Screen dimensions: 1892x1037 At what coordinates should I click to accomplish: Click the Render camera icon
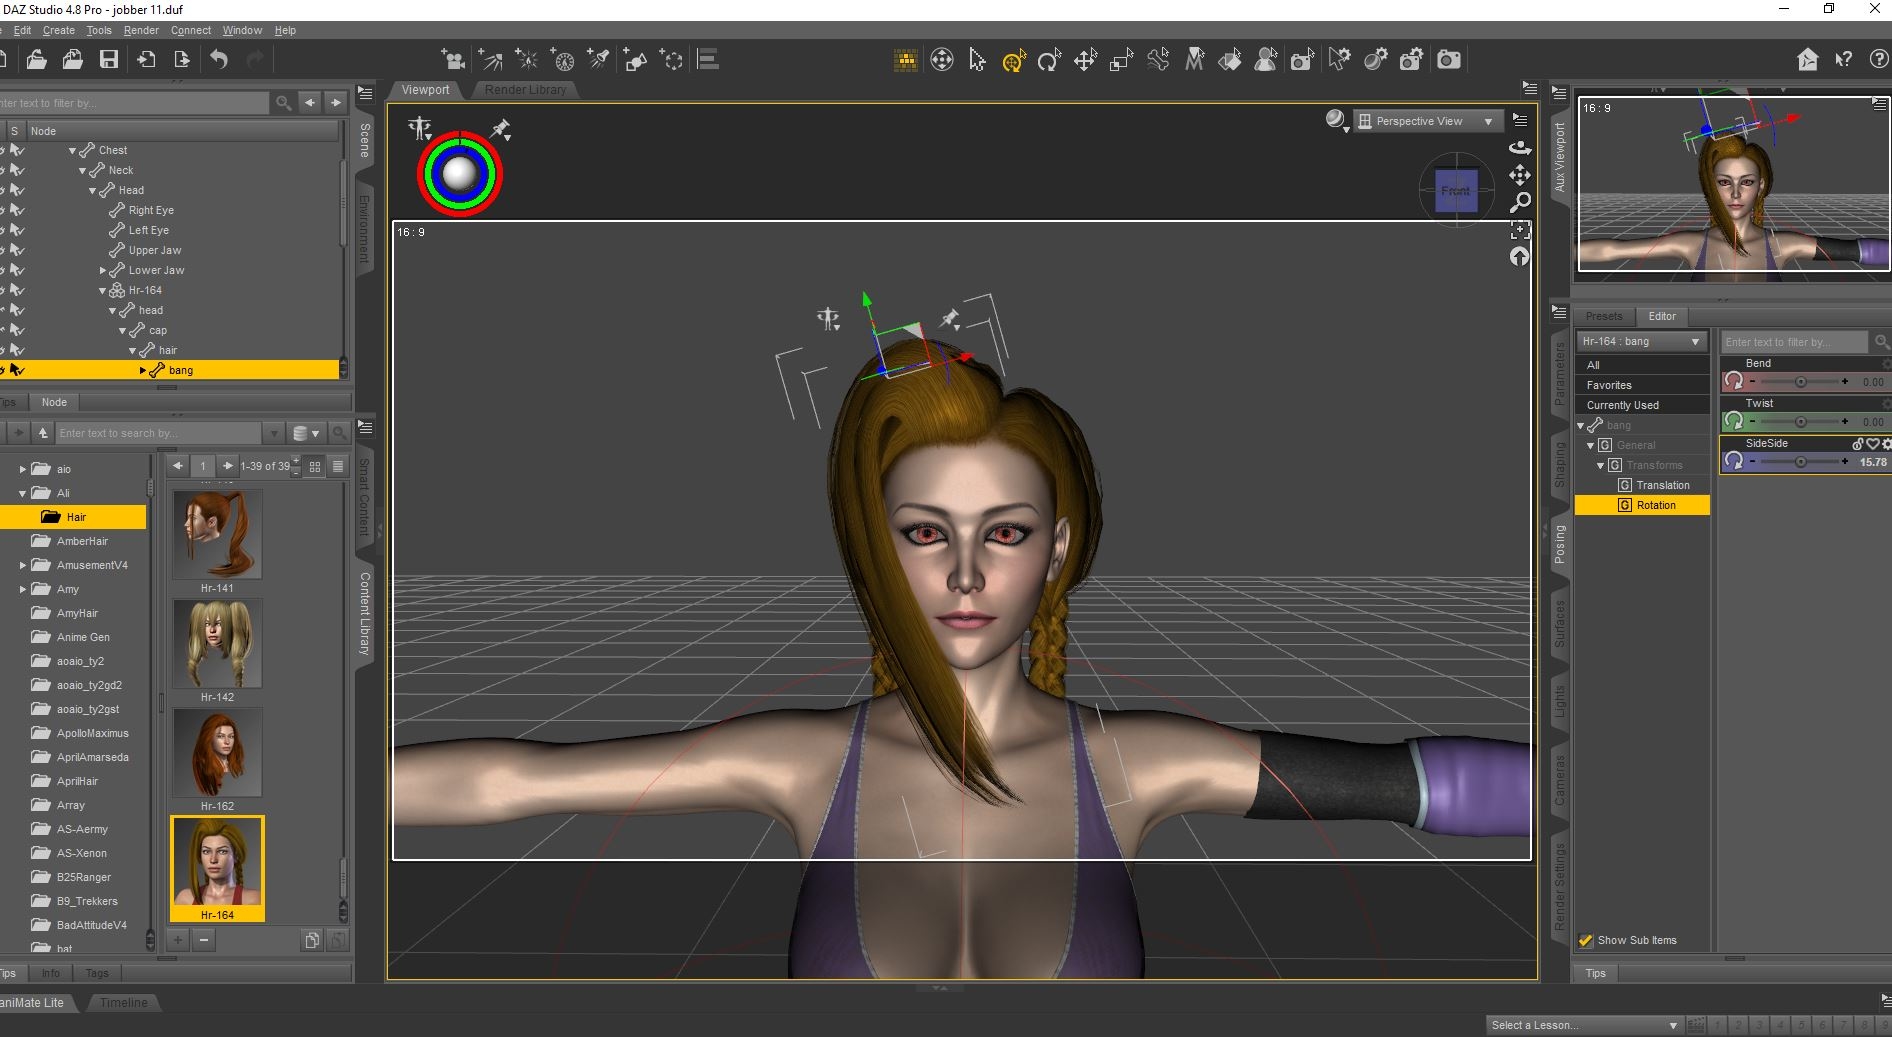(1448, 60)
